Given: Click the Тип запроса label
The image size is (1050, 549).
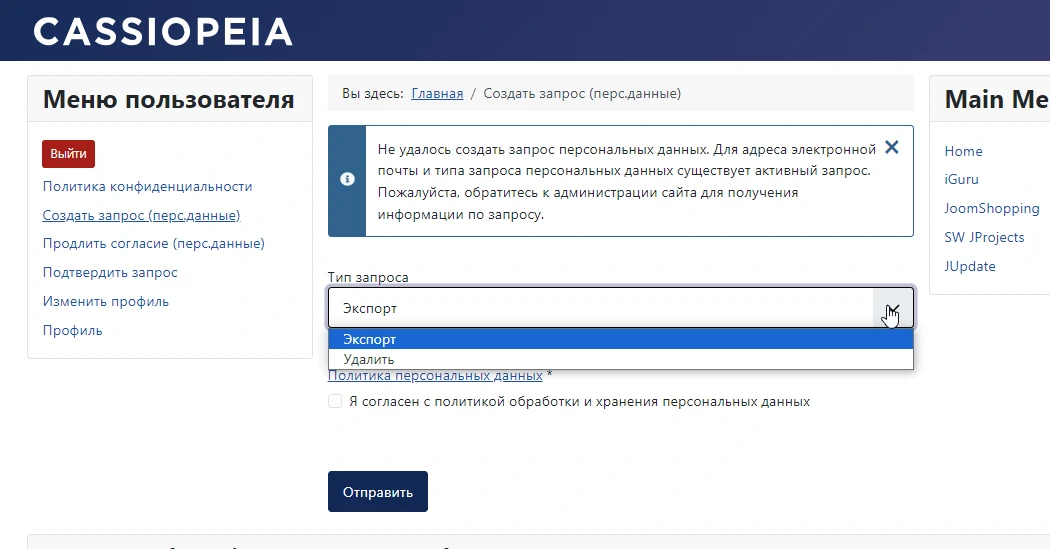Looking at the screenshot, I should click(368, 277).
